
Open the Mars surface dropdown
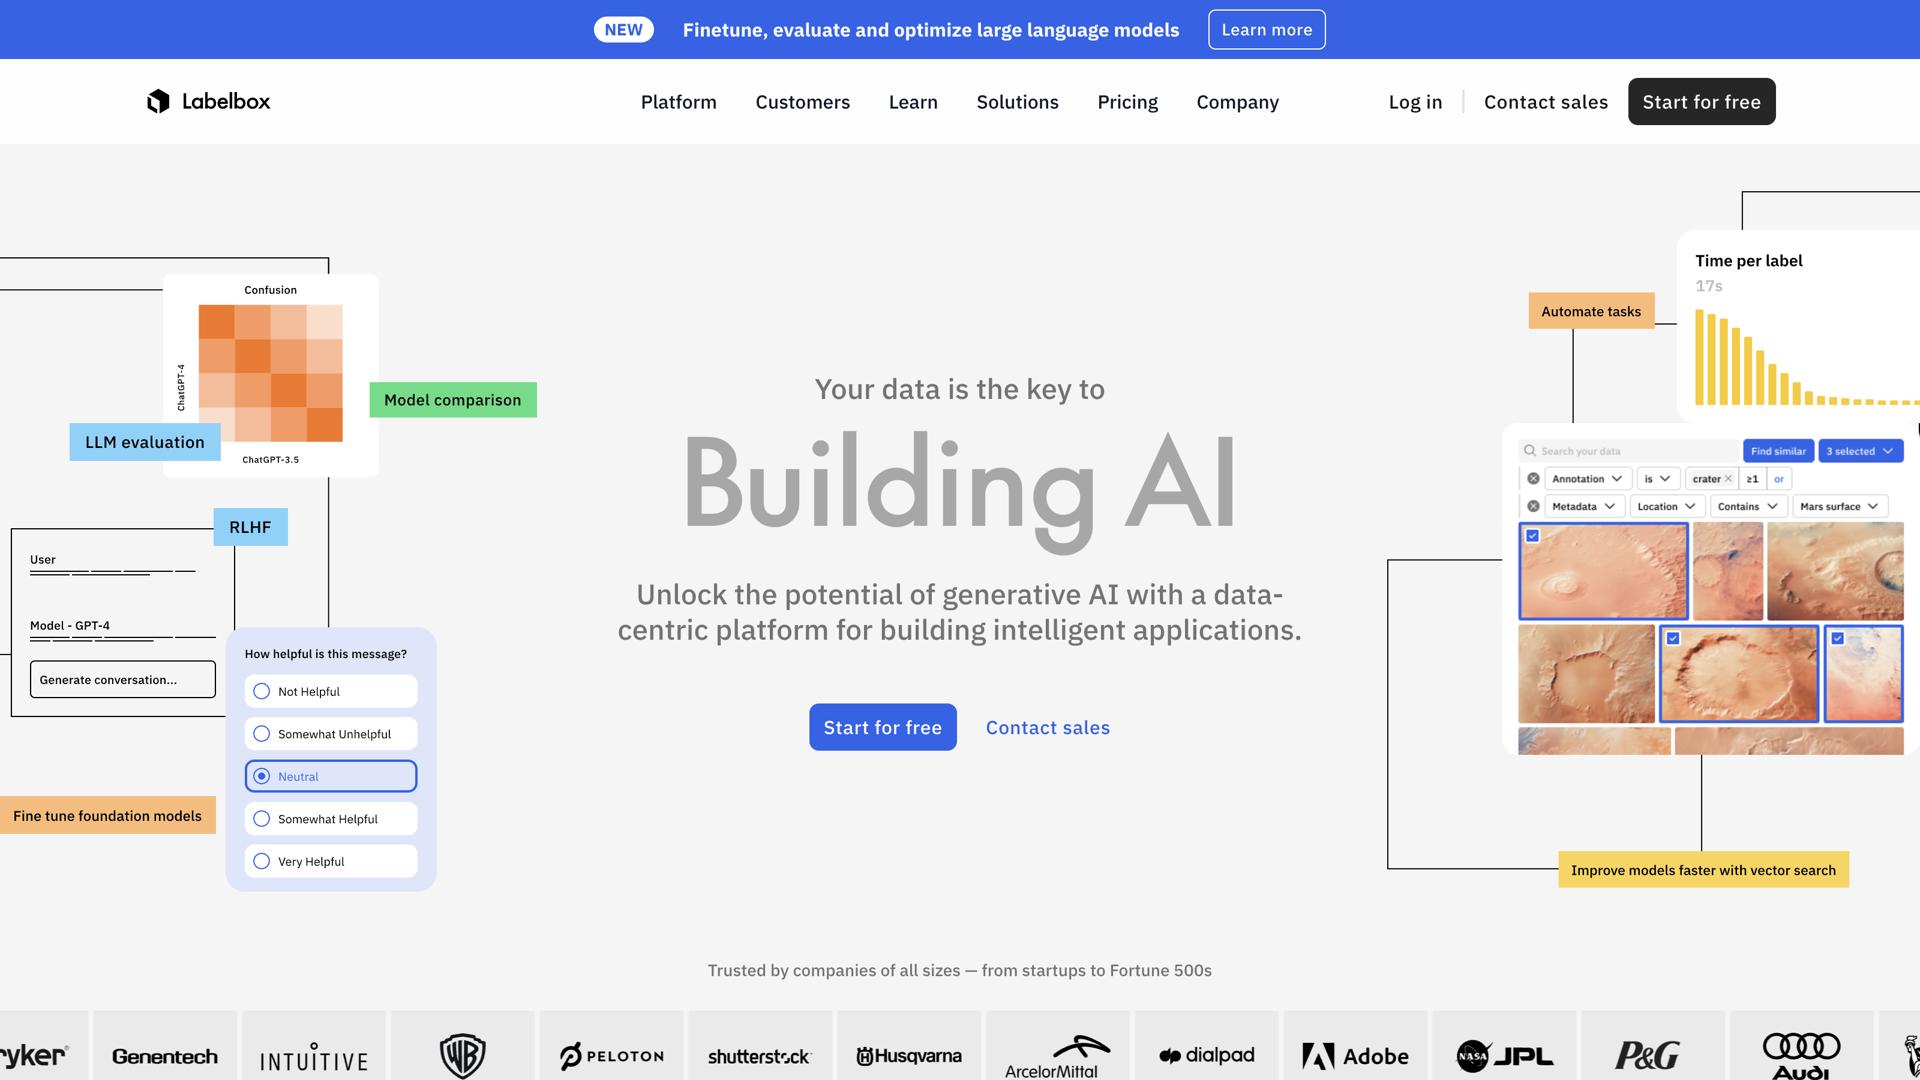click(x=1838, y=506)
